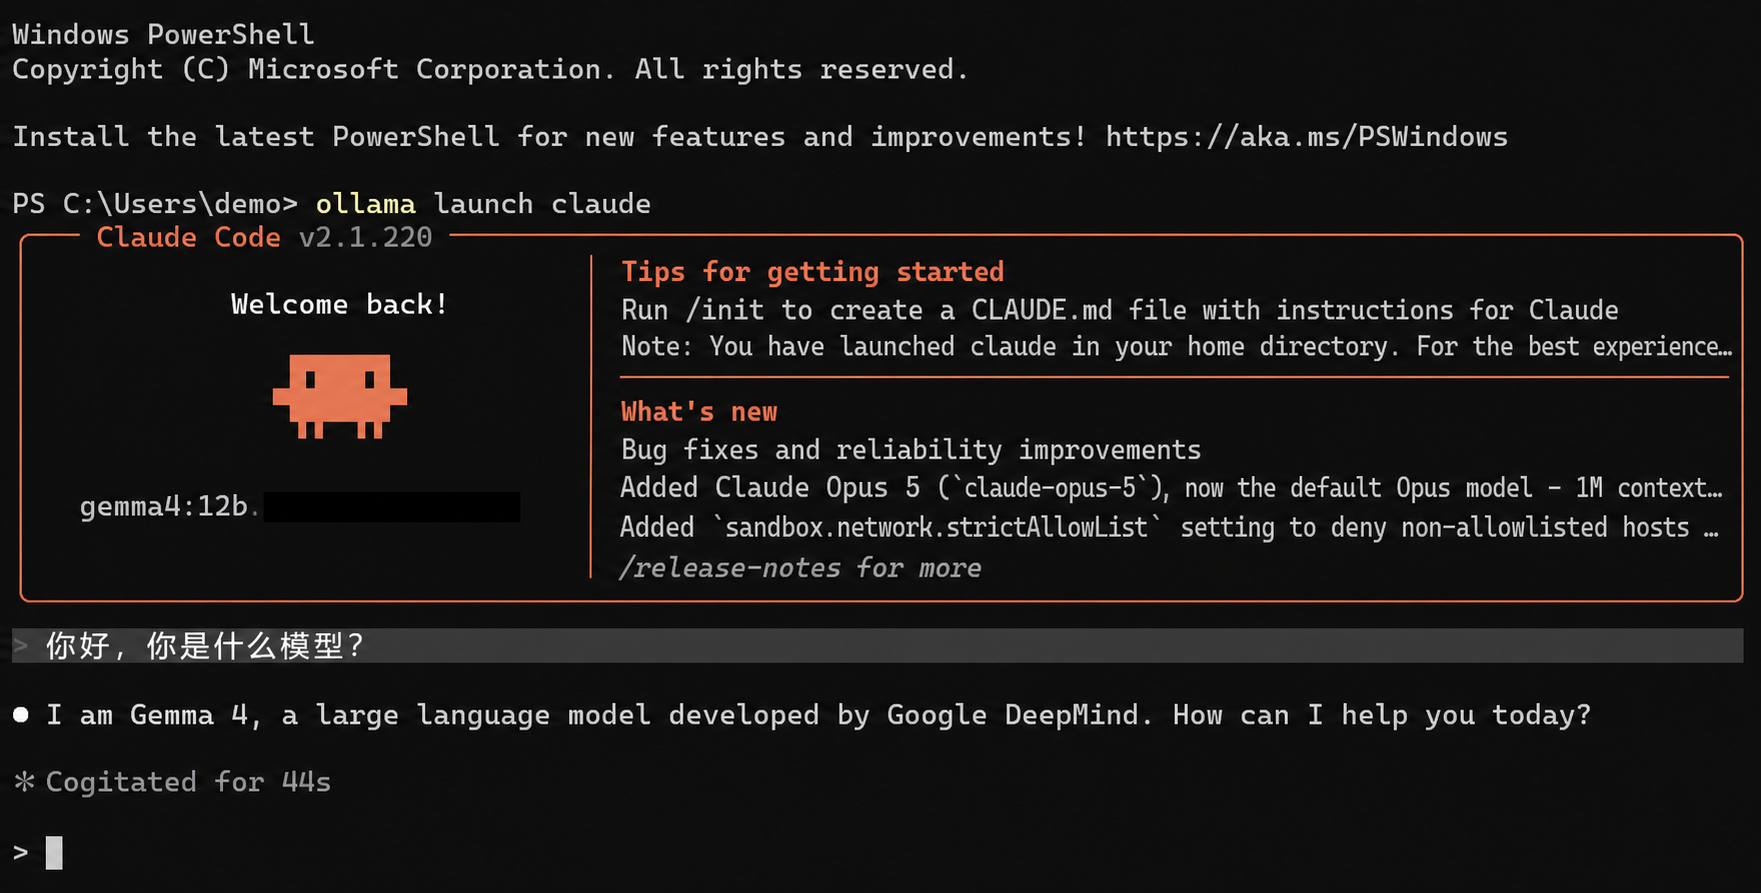Screen dimensions: 1761x893
Task: Click the asterisk beside 'Cogitated for 44s'
Action: (24, 782)
